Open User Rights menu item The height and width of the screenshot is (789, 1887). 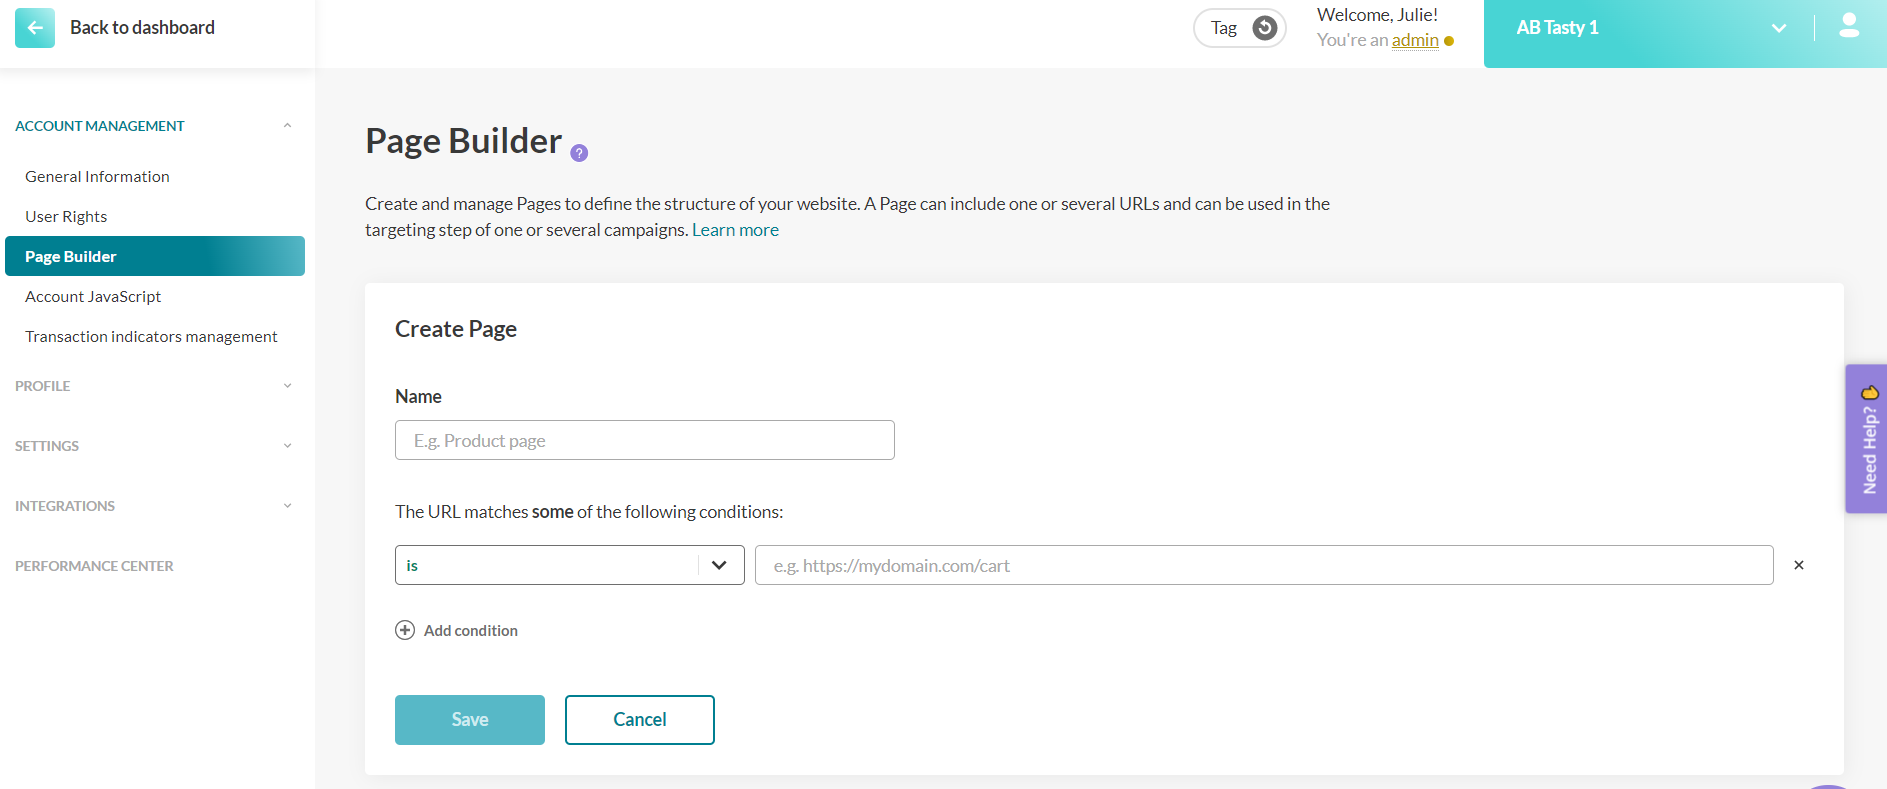pos(66,216)
